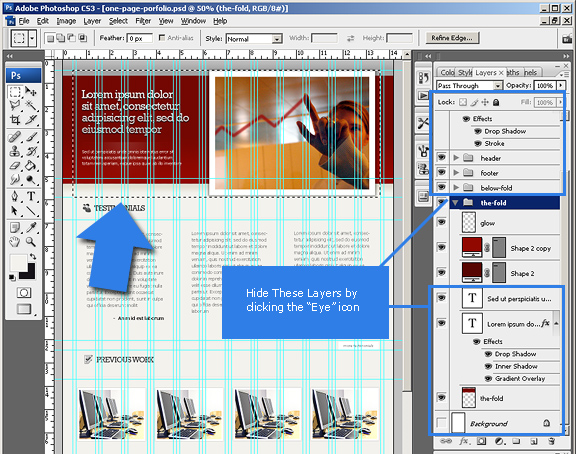Add a layer mask
Viewport: 576px width, 454px height.
click(481, 441)
